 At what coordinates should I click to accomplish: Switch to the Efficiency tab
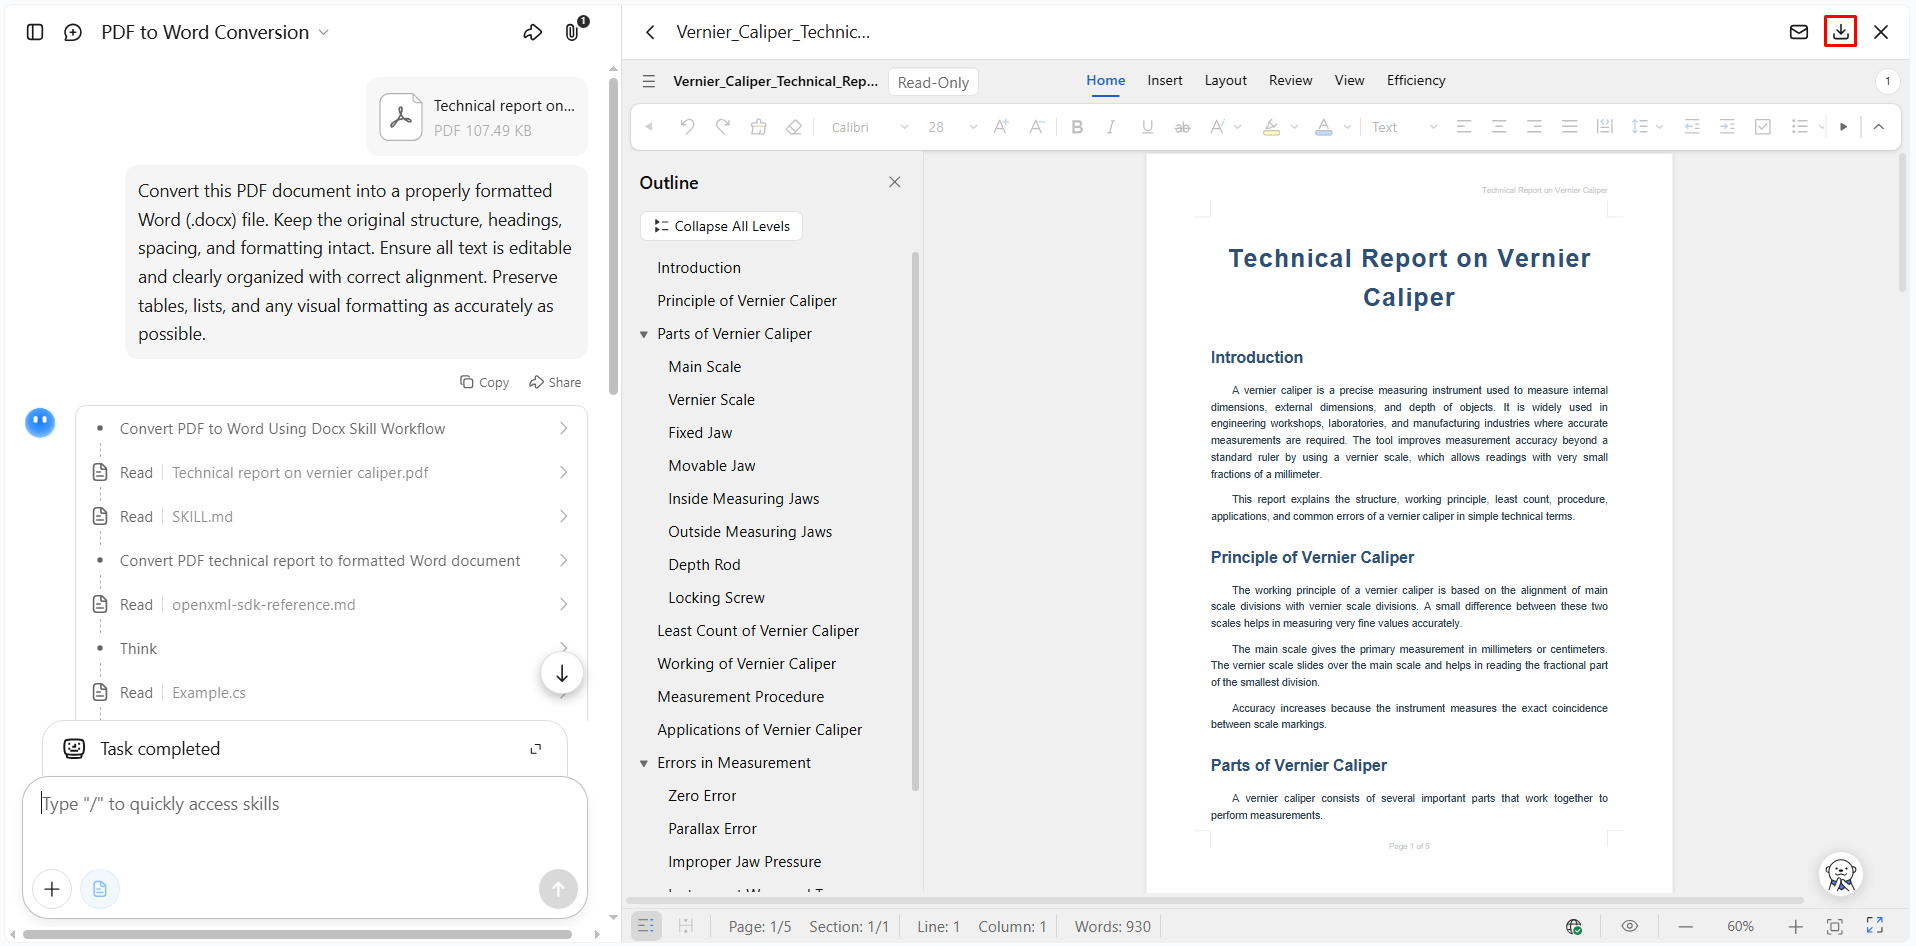(x=1416, y=81)
